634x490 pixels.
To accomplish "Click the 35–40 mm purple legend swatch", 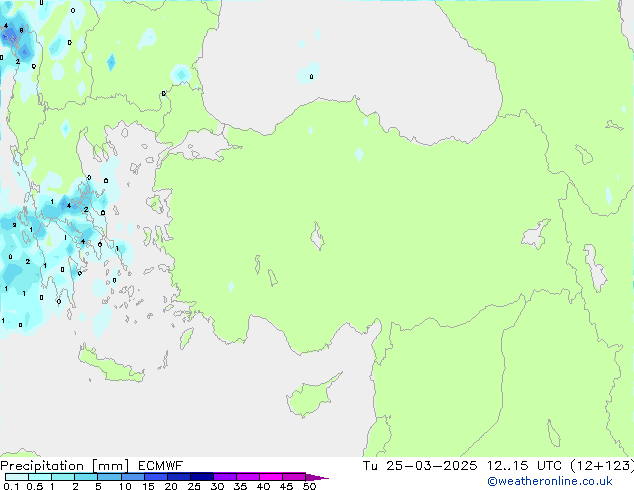I will tap(248, 477).
